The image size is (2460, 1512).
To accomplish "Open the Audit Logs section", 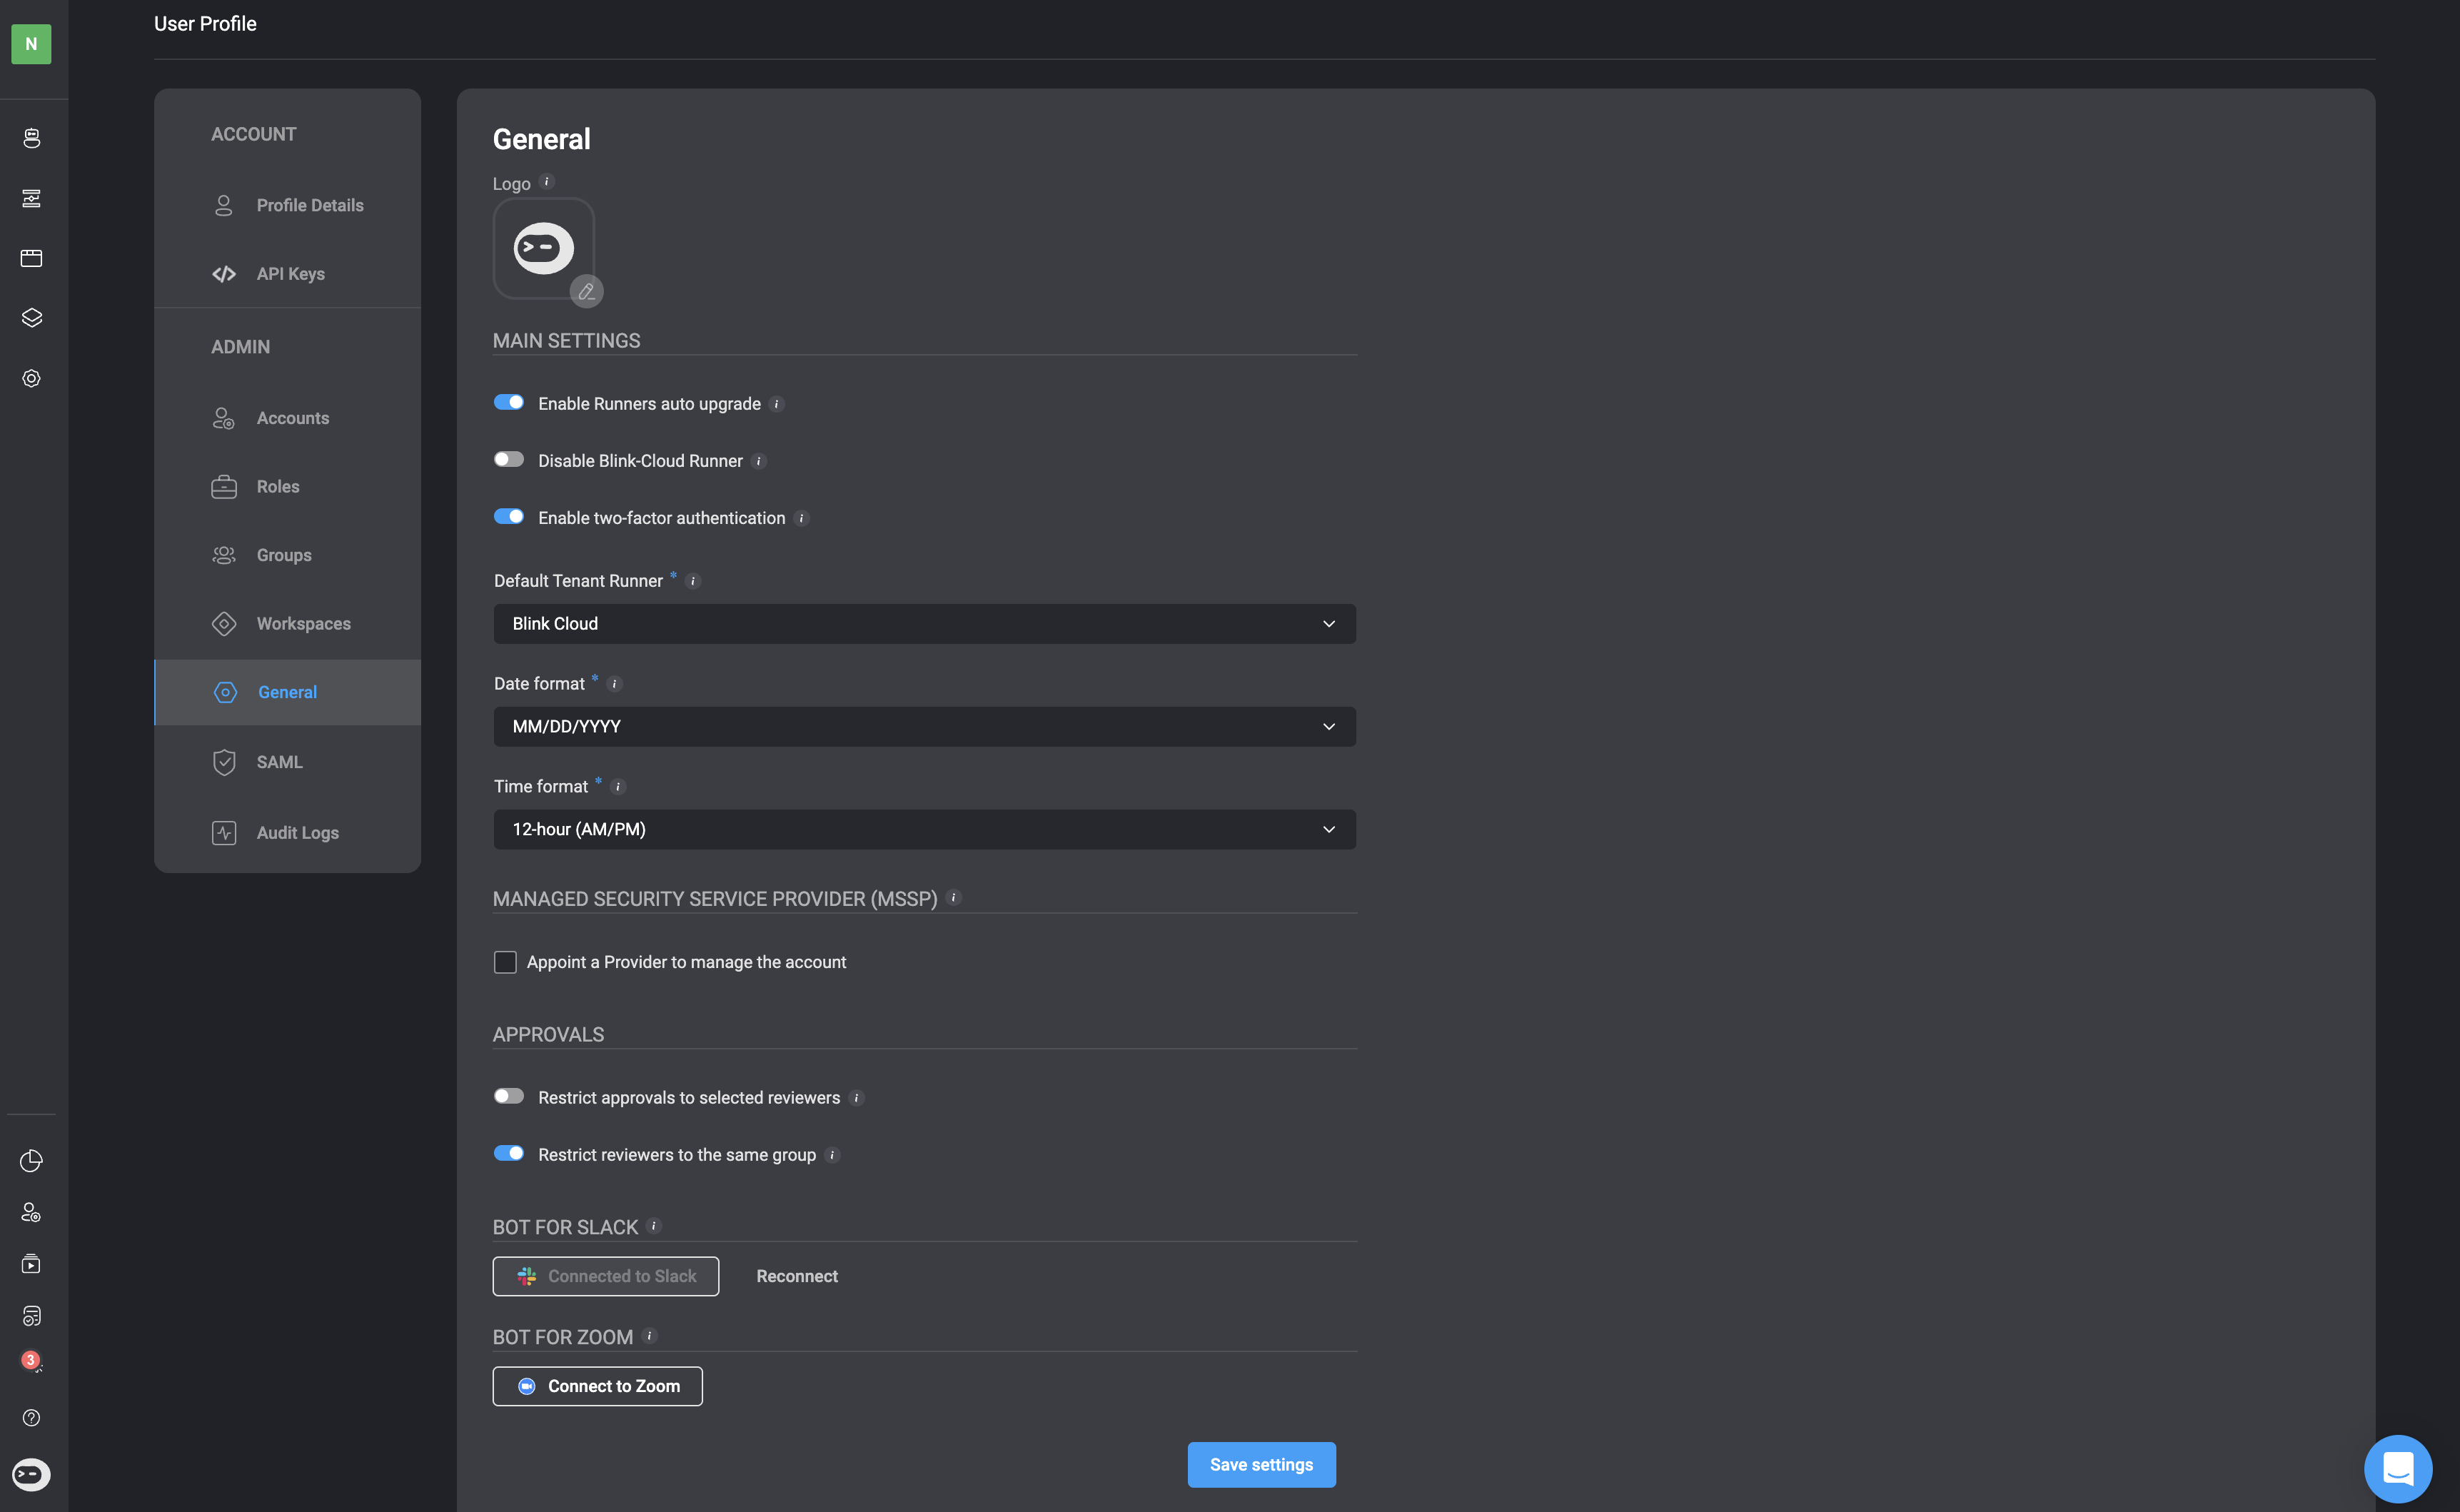I will (x=297, y=833).
